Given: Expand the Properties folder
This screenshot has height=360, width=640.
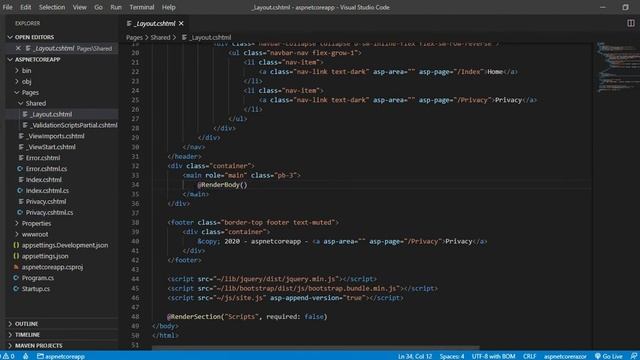Looking at the screenshot, I should 36,223.
